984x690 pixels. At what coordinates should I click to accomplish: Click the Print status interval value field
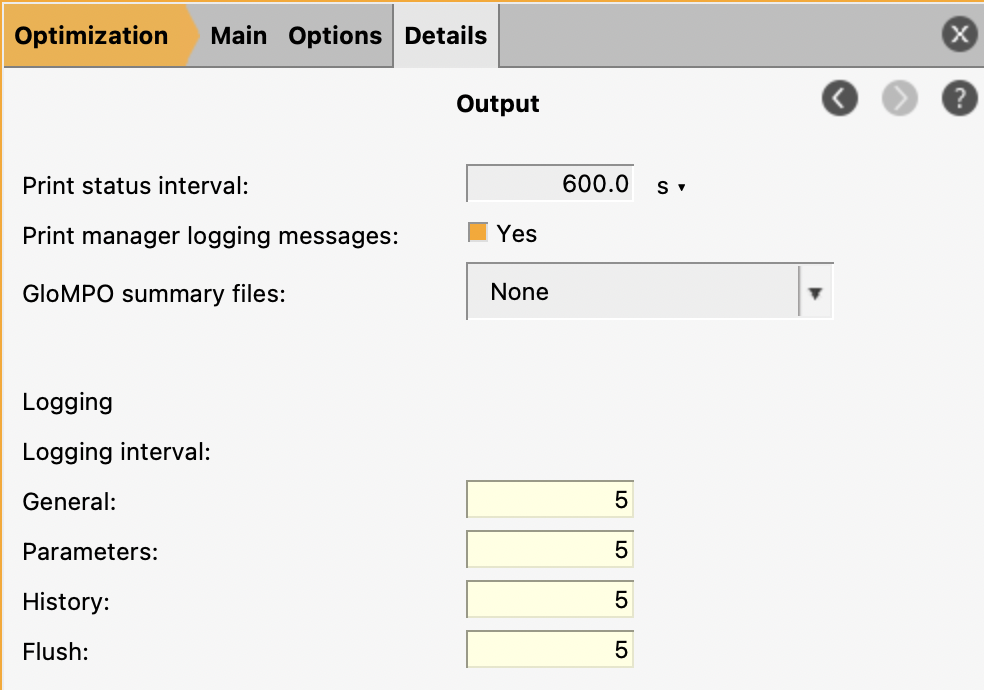point(550,185)
